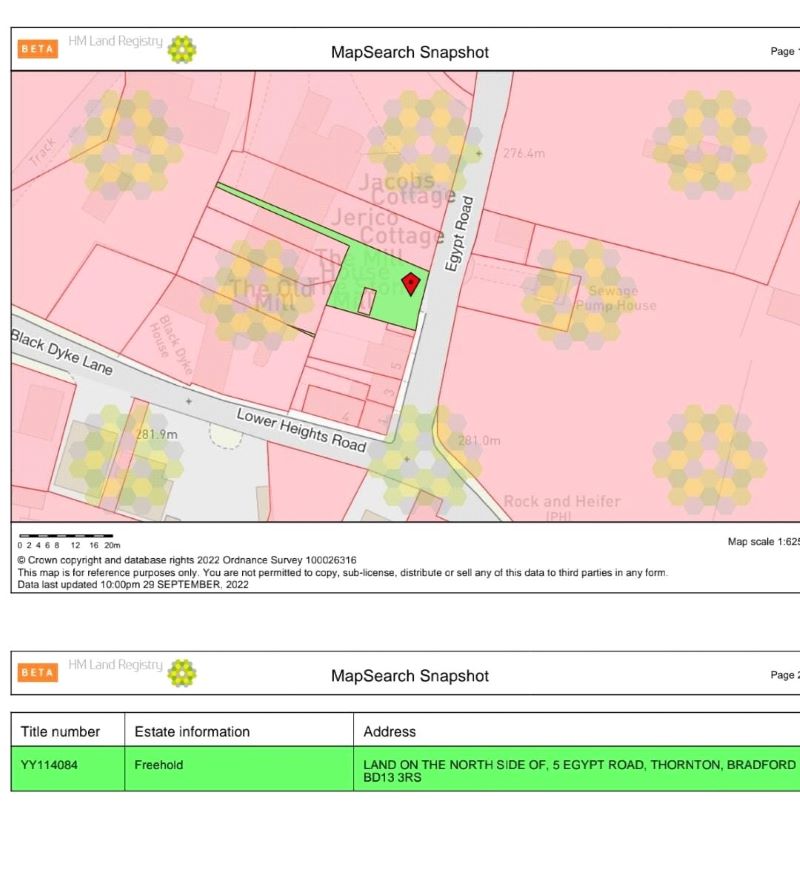Click the BETA badge above the map
This screenshot has height=881, width=800.
pos(38,49)
